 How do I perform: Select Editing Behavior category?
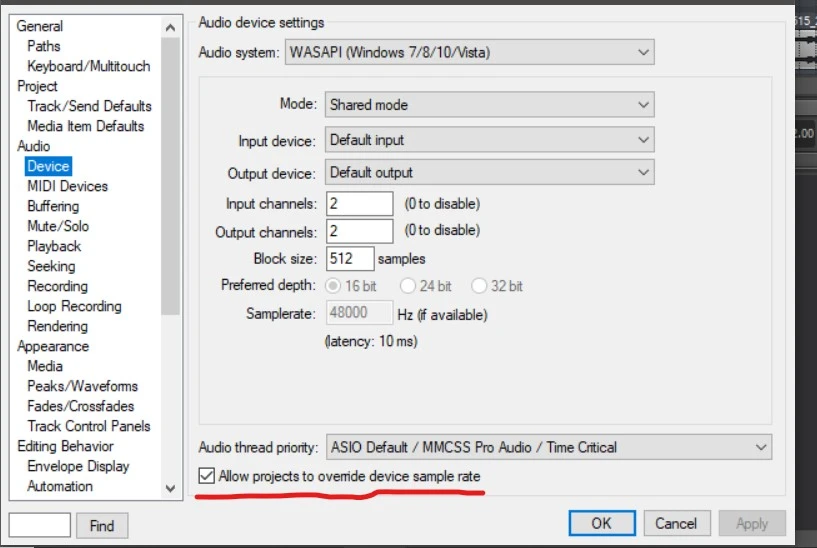point(65,446)
